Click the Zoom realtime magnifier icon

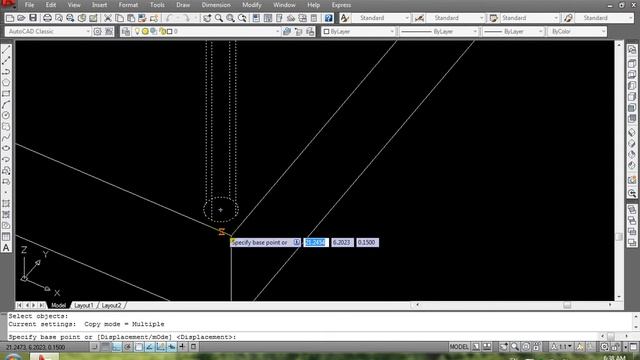click(x=219, y=18)
